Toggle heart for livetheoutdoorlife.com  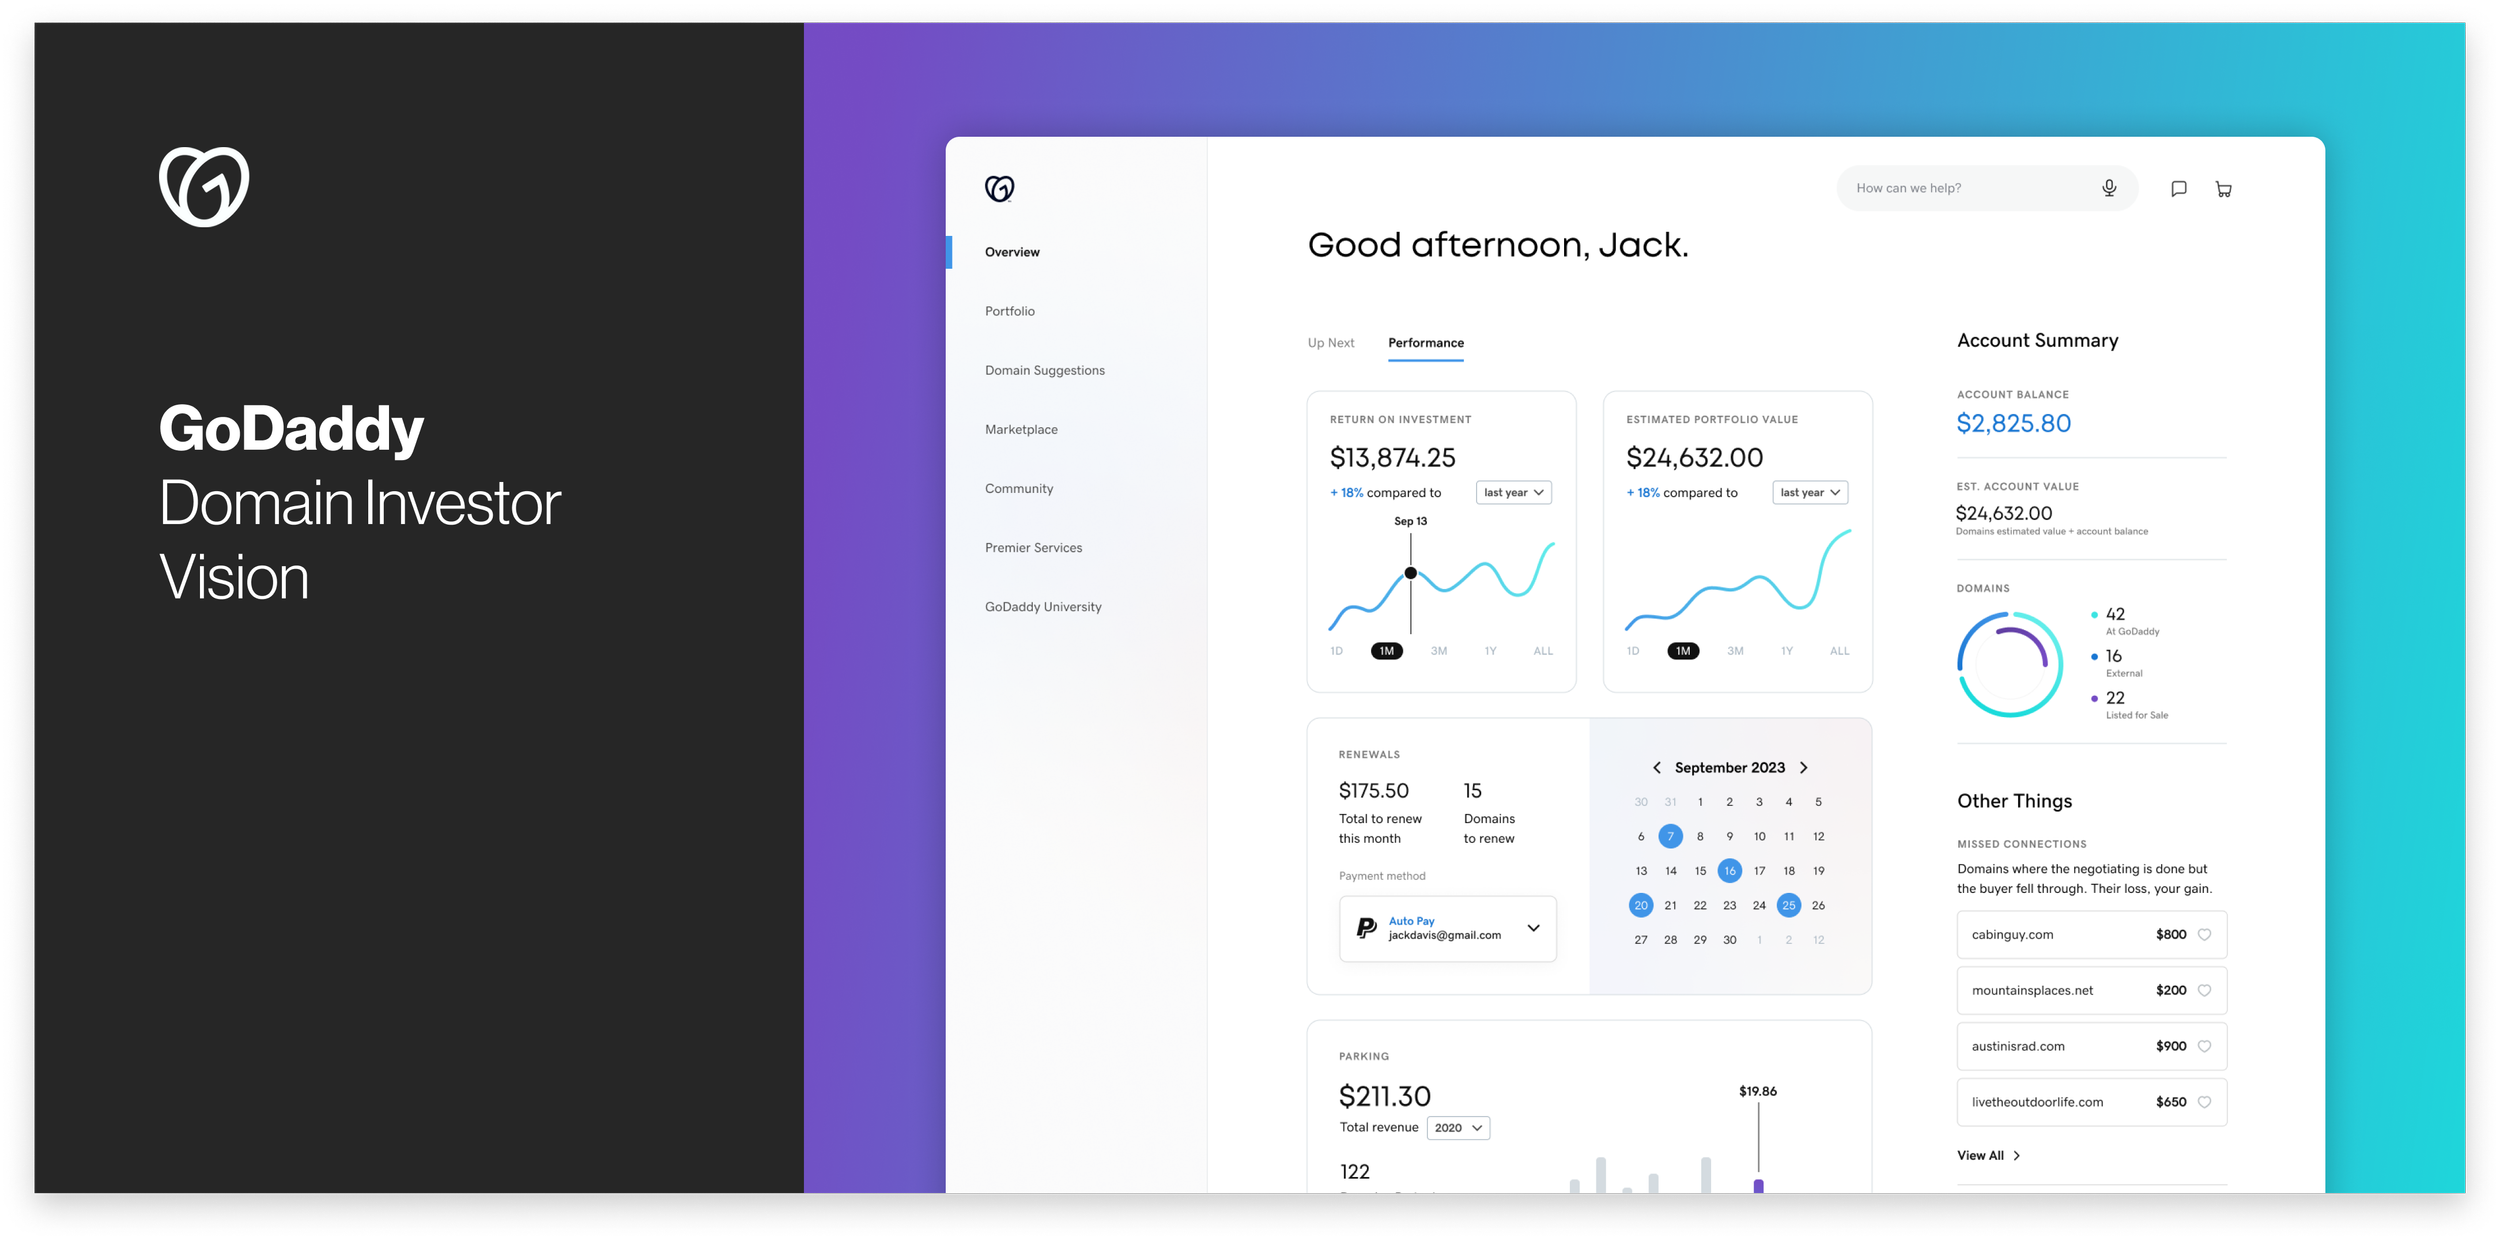point(2204,1102)
